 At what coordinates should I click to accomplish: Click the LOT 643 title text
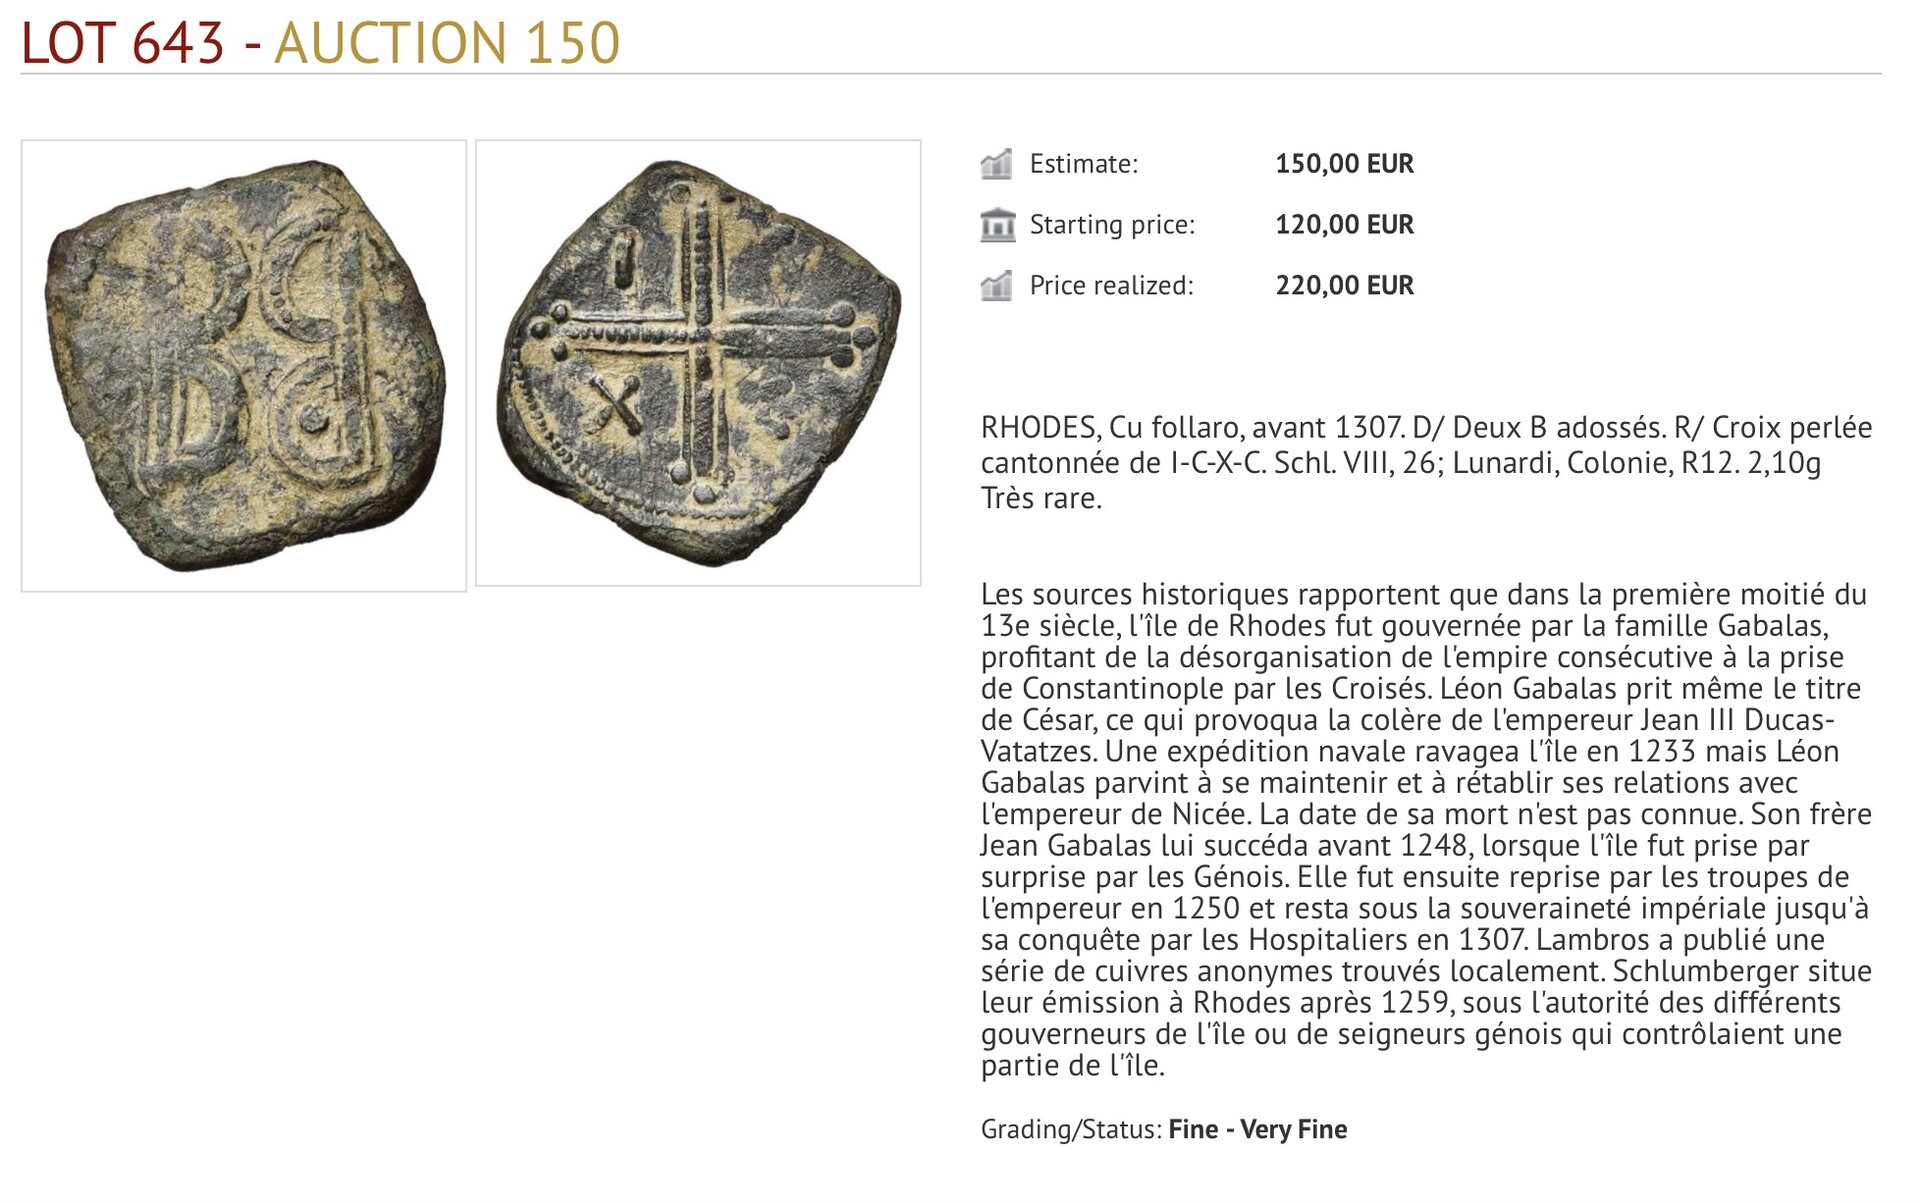point(123,43)
